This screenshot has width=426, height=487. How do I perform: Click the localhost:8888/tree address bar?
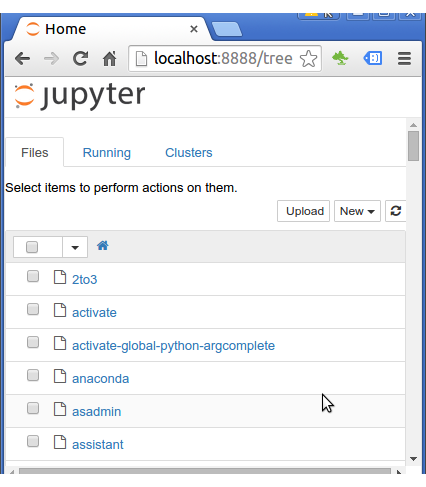(225, 59)
